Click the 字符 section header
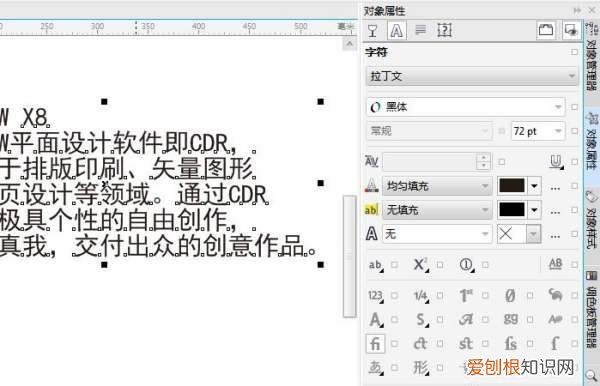Viewport: 600px width, 386px height. (377, 52)
